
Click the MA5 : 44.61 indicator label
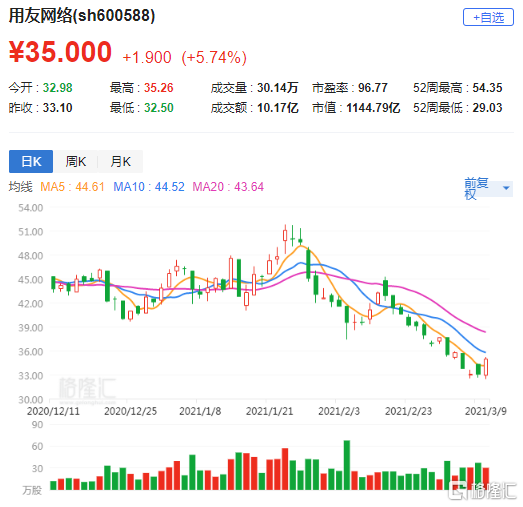(x=72, y=186)
